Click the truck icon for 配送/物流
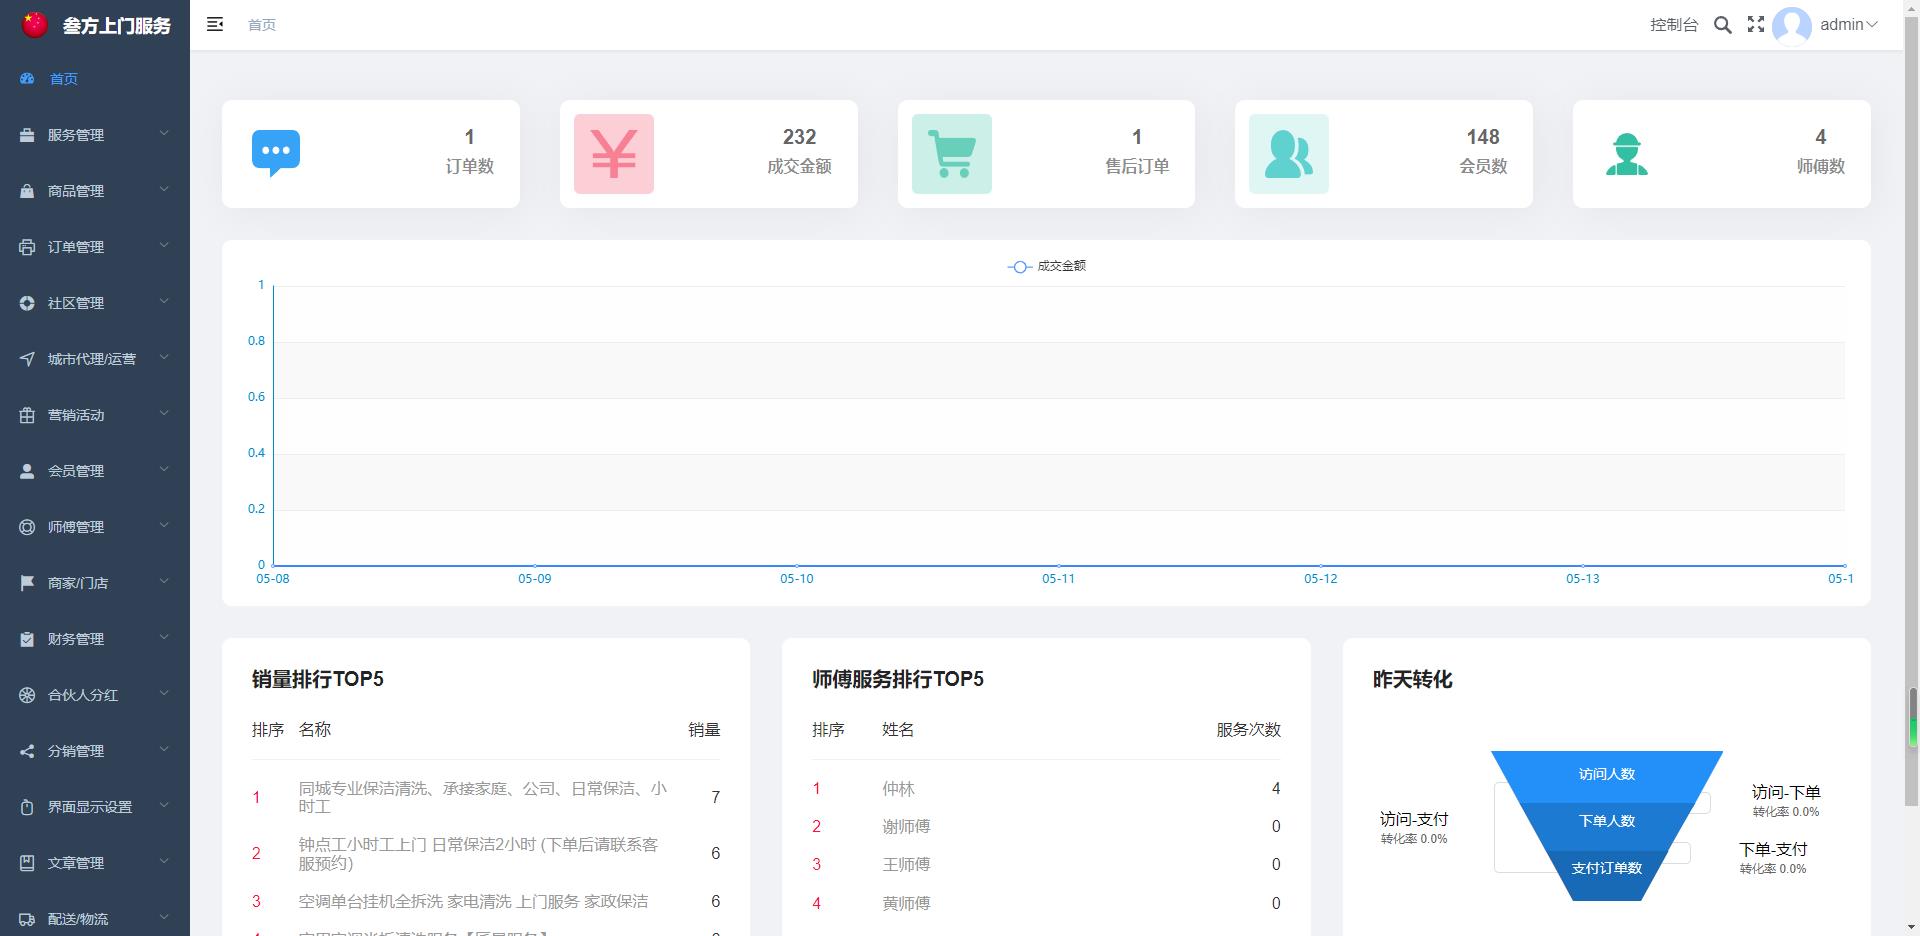The image size is (1920, 936). pos(27,919)
